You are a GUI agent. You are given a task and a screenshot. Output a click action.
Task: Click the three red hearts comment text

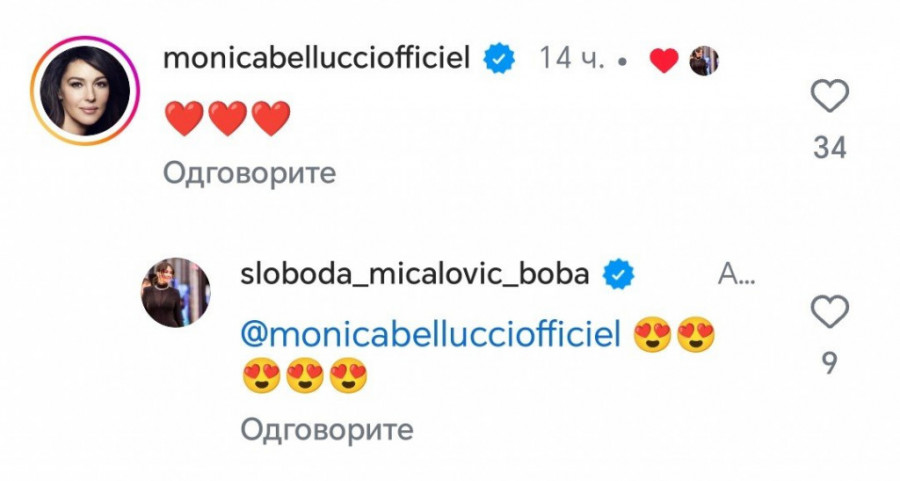pyautogui.click(x=226, y=119)
